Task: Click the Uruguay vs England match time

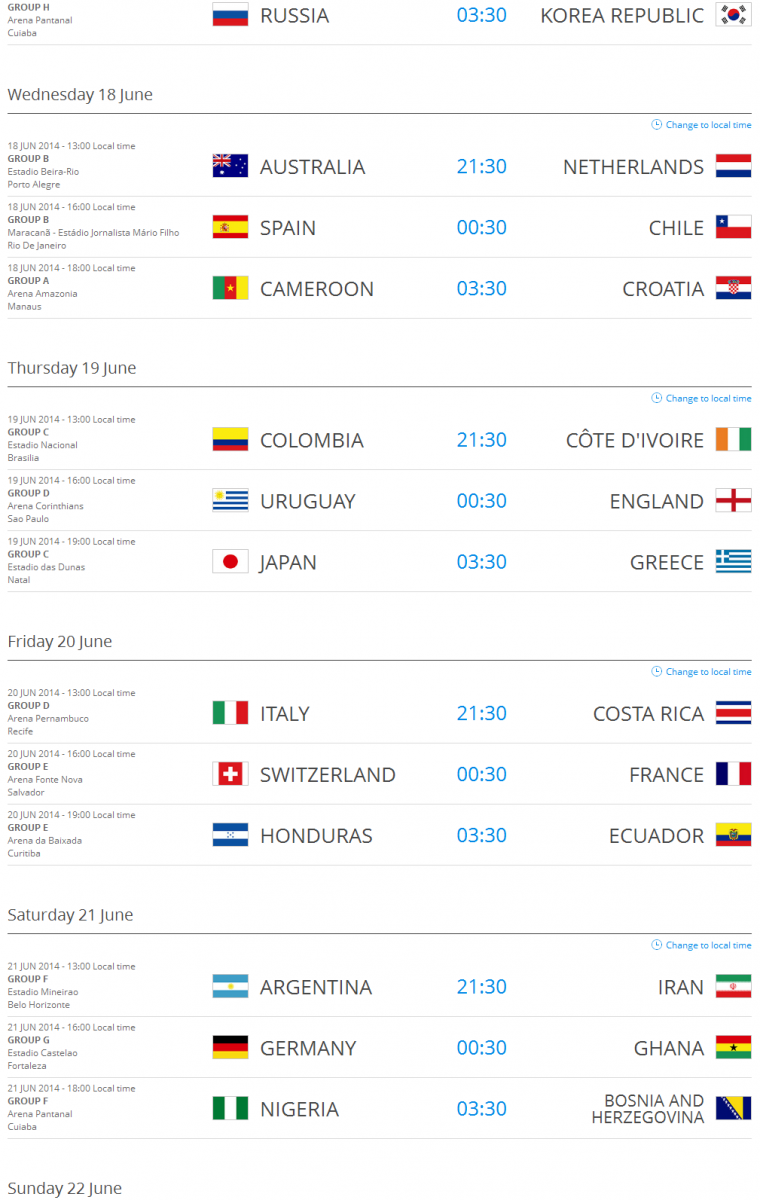Action: click(x=481, y=500)
